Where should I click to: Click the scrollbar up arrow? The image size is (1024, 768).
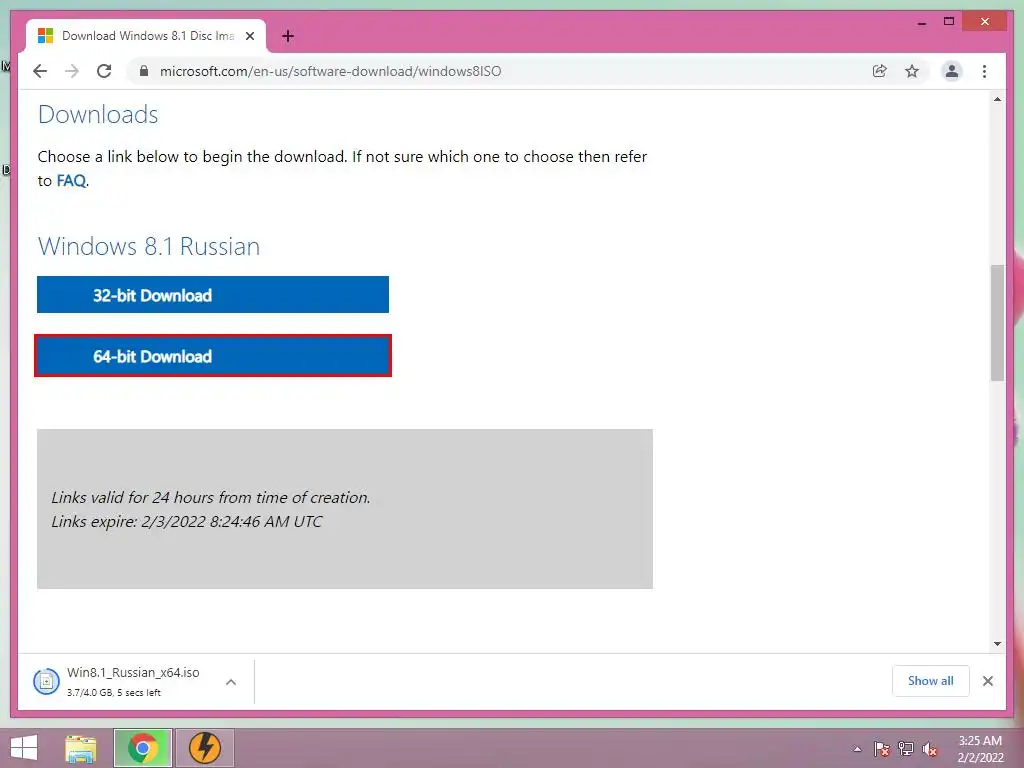pos(997,99)
